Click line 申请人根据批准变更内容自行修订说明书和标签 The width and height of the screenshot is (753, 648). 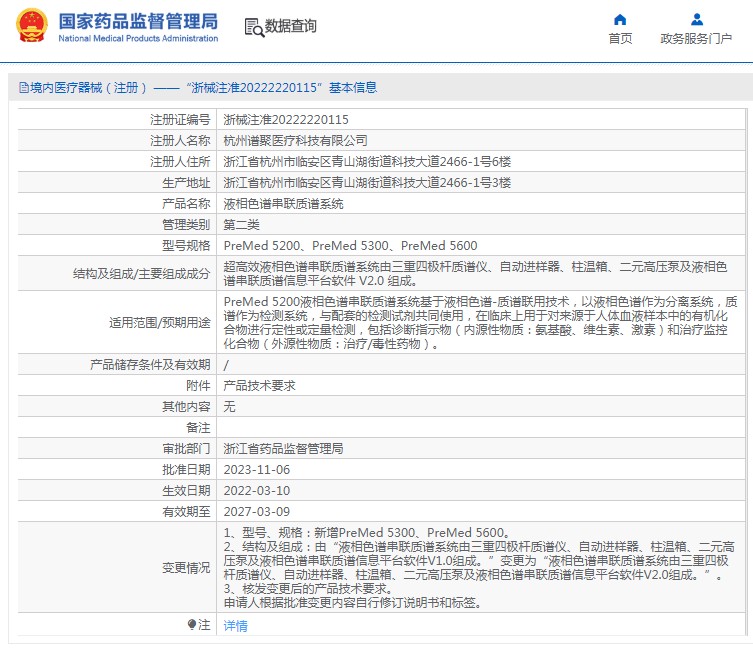(x=352, y=603)
